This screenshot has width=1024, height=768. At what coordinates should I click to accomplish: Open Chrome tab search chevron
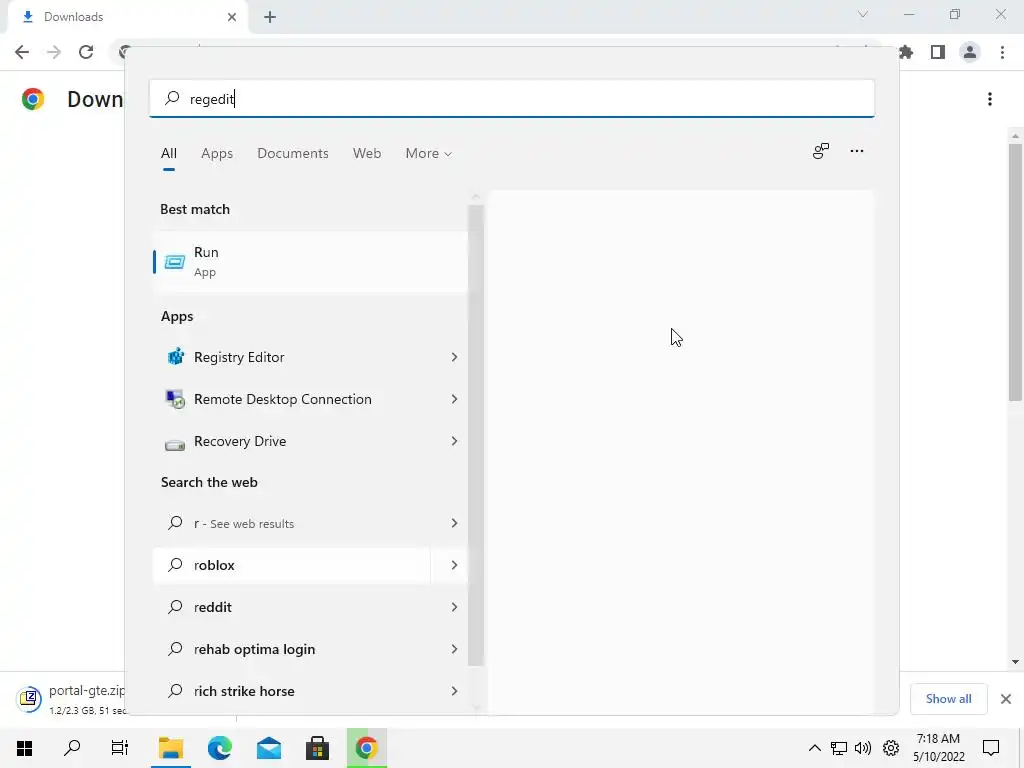pyautogui.click(x=863, y=14)
